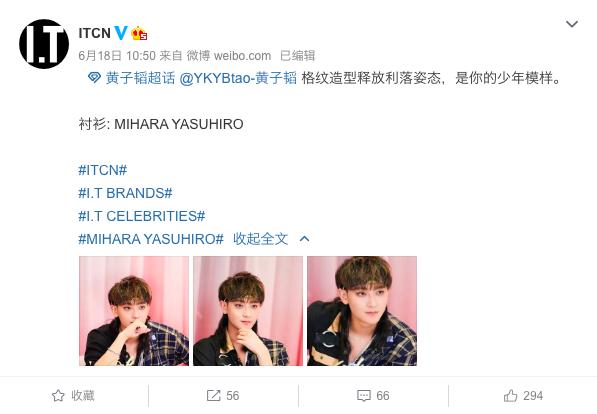Open the #I.T CELEBRITIES# hashtag
The width and height of the screenshot is (597, 414).
click(142, 216)
